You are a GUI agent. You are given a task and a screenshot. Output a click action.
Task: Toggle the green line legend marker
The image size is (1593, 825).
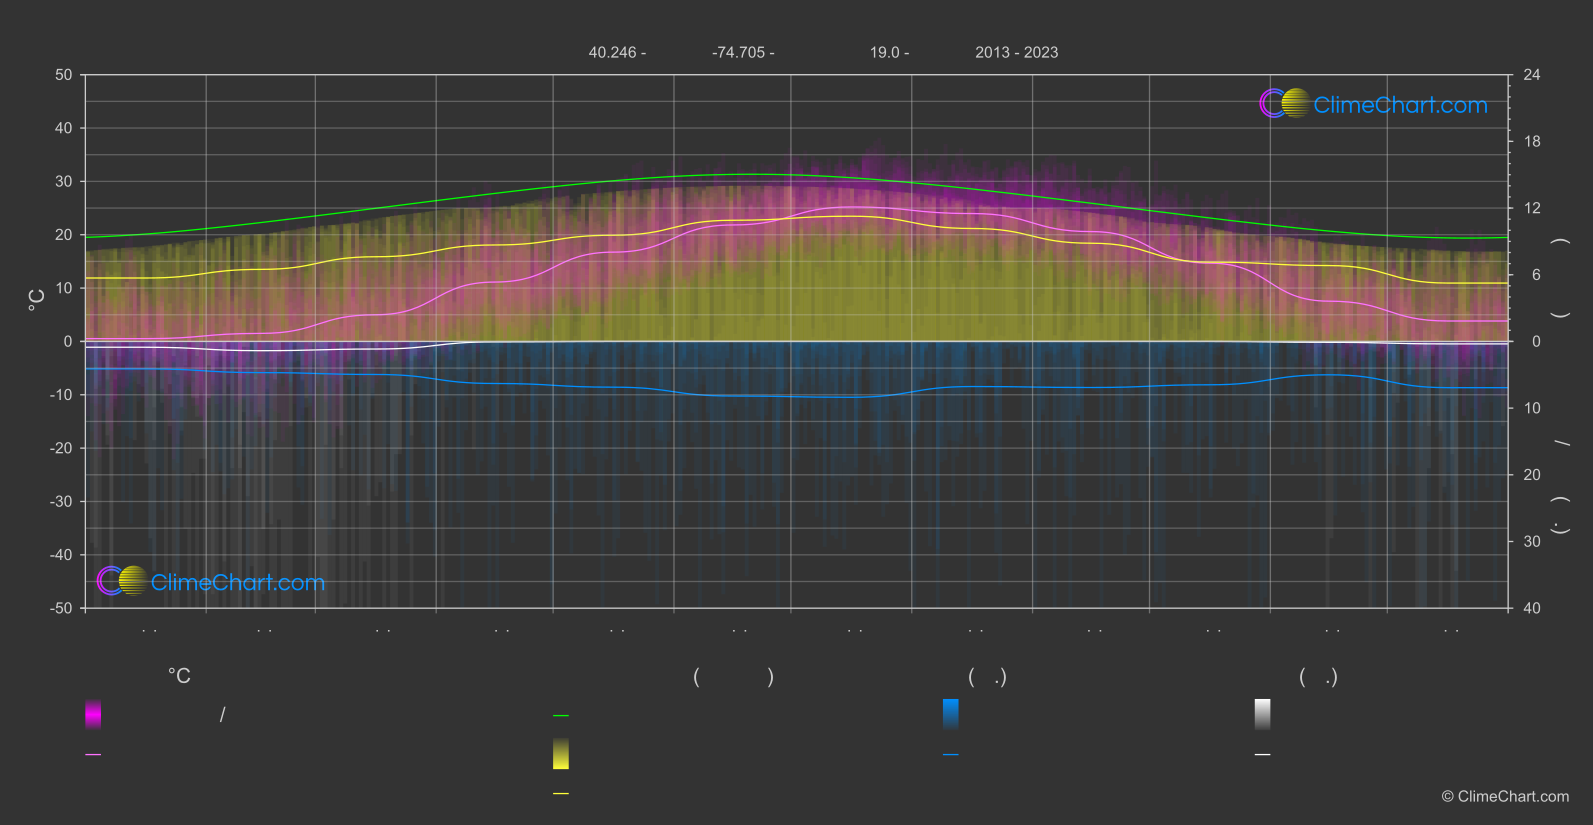point(561,716)
